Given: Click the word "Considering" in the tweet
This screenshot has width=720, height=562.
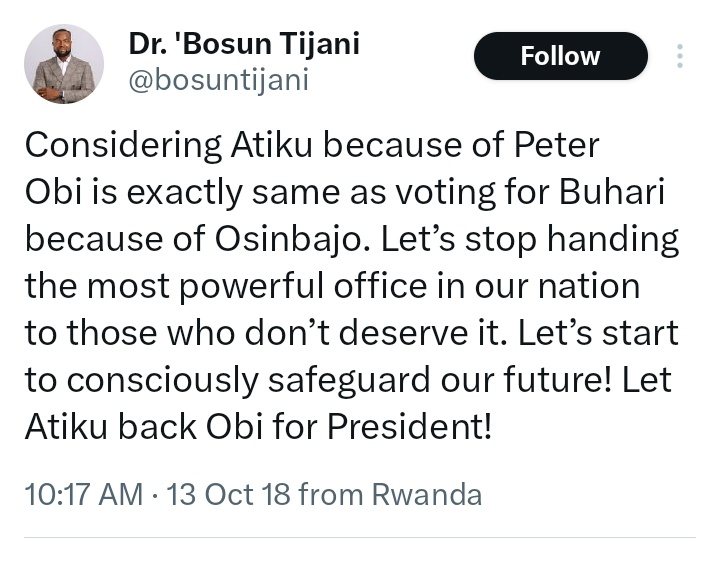Looking at the screenshot, I should (123, 146).
